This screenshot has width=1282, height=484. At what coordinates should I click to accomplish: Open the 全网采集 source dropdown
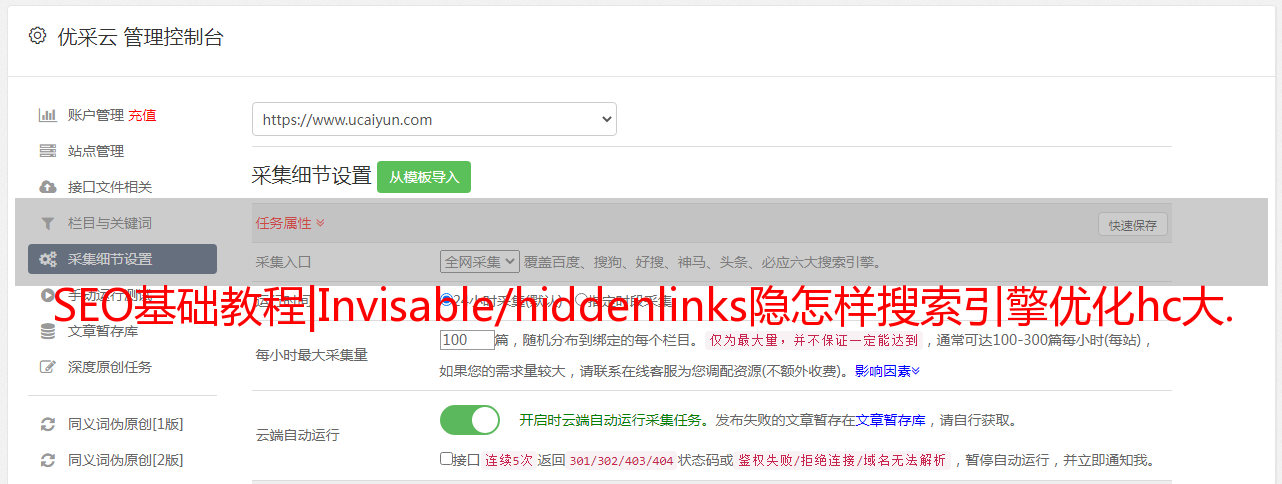[x=480, y=262]
